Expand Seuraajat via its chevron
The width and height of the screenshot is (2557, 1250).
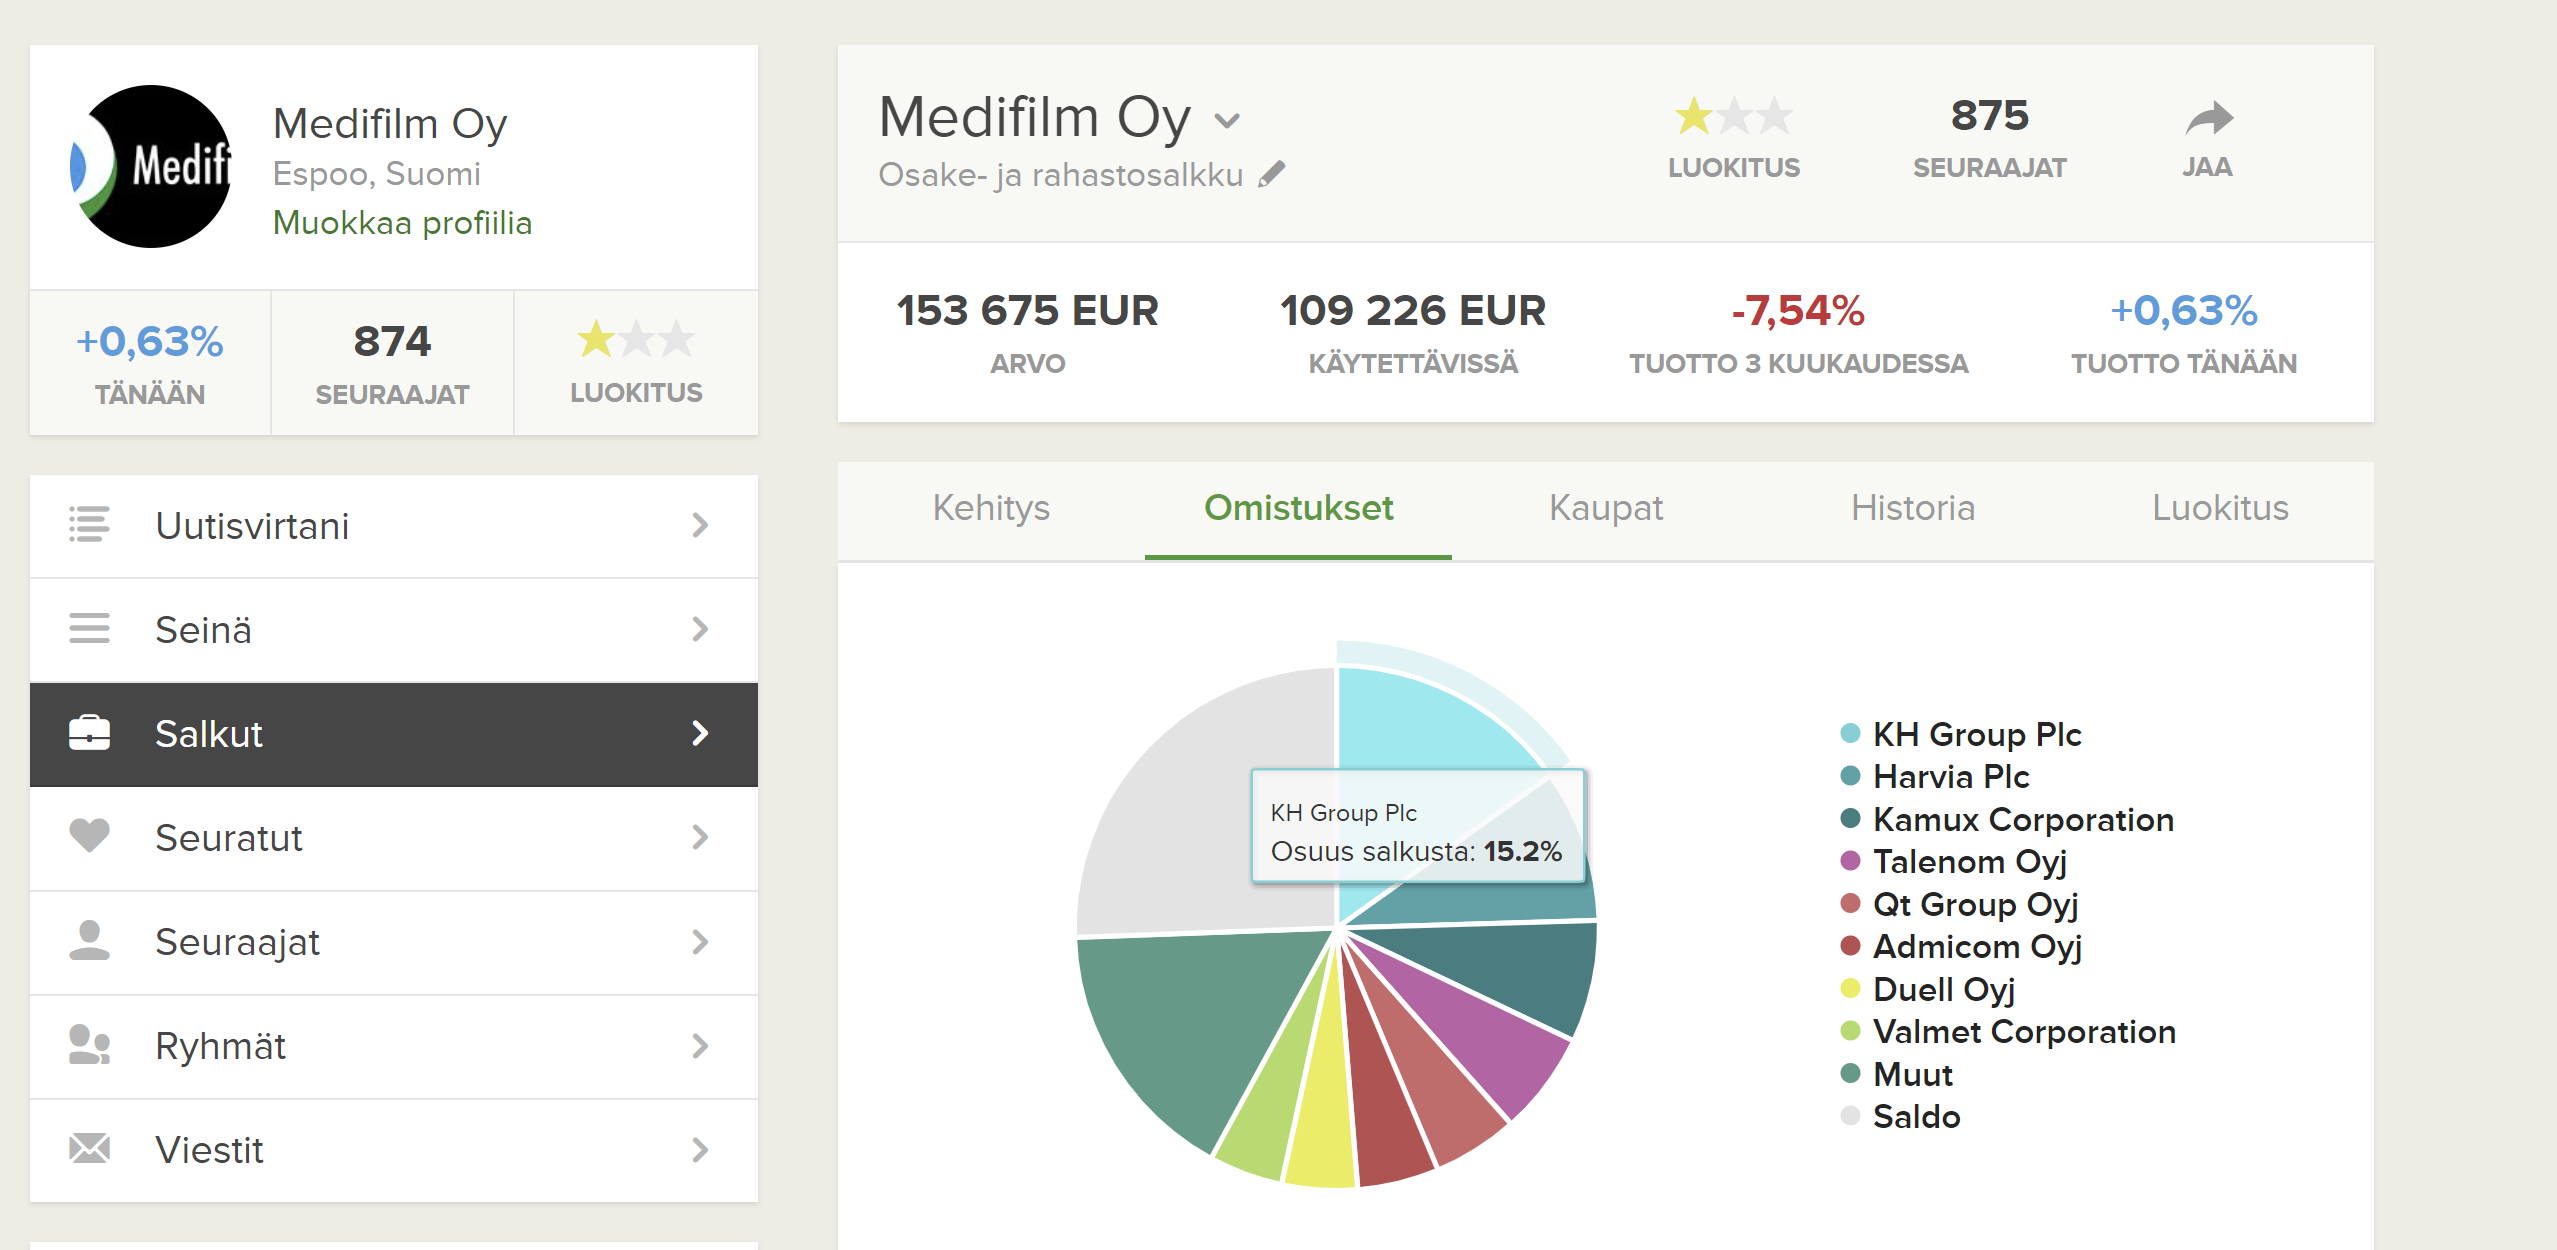pyautogui.click(x=700, y=942)
